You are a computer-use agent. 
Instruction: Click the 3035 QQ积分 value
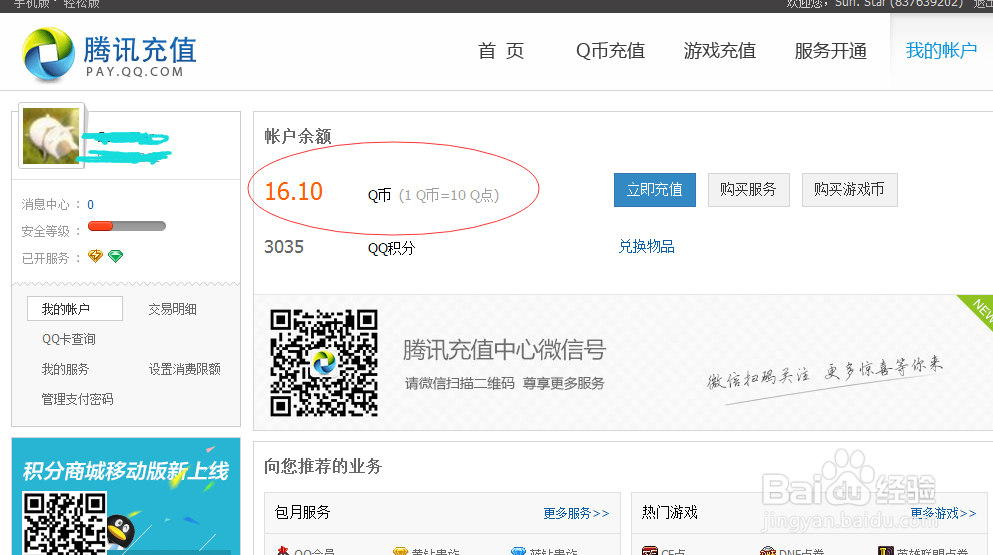pos(284,246)
